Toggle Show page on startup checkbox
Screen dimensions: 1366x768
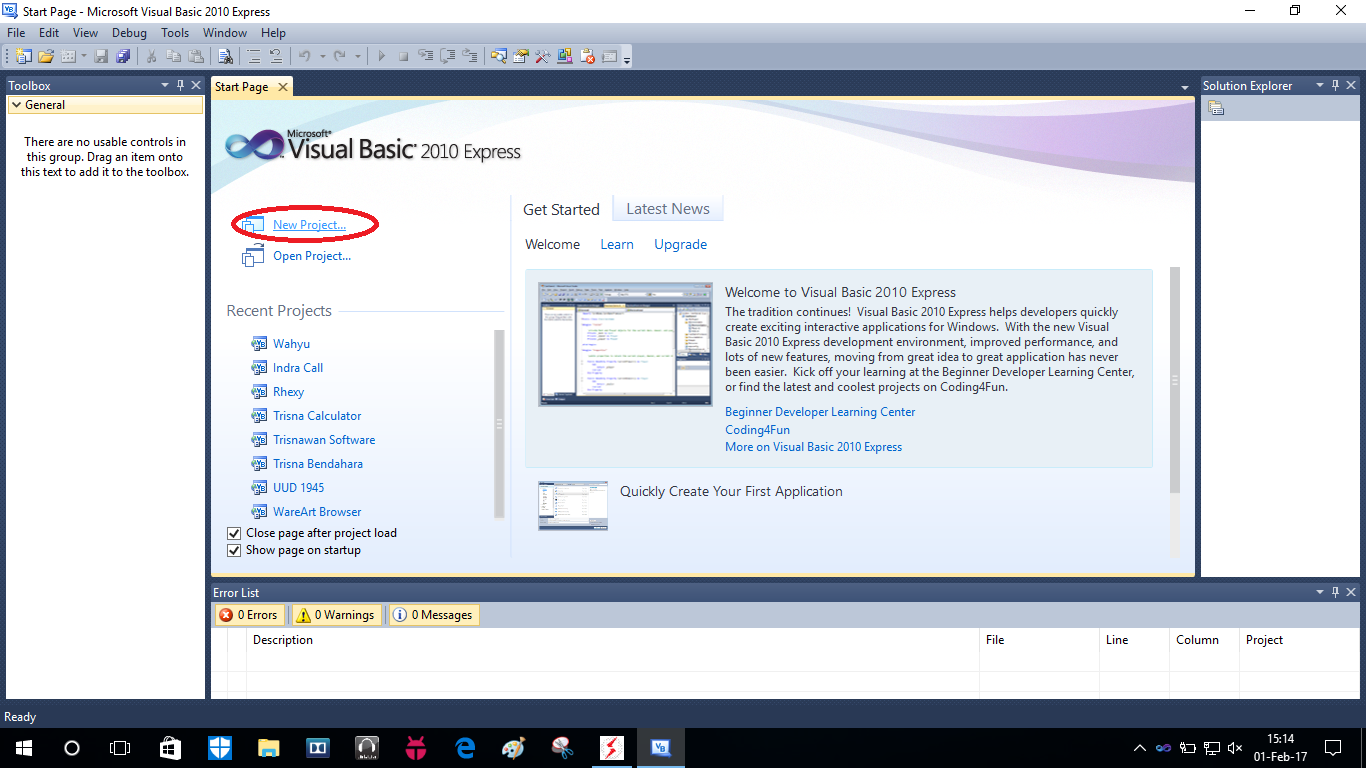pyautogui.click(x=234, y=550)
